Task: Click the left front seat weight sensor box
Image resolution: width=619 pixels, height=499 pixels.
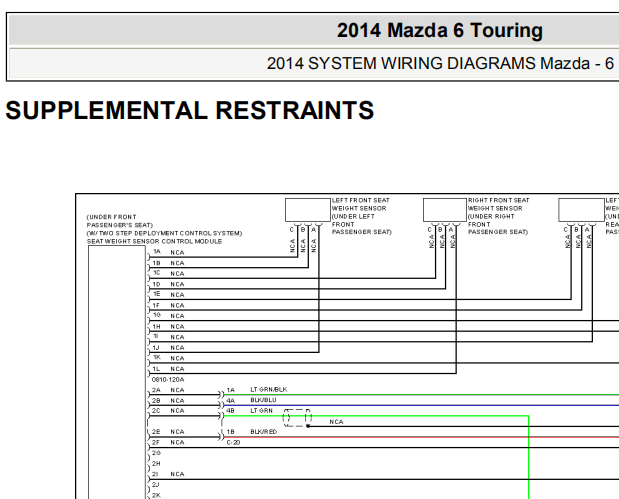Action: pos(308,210)
